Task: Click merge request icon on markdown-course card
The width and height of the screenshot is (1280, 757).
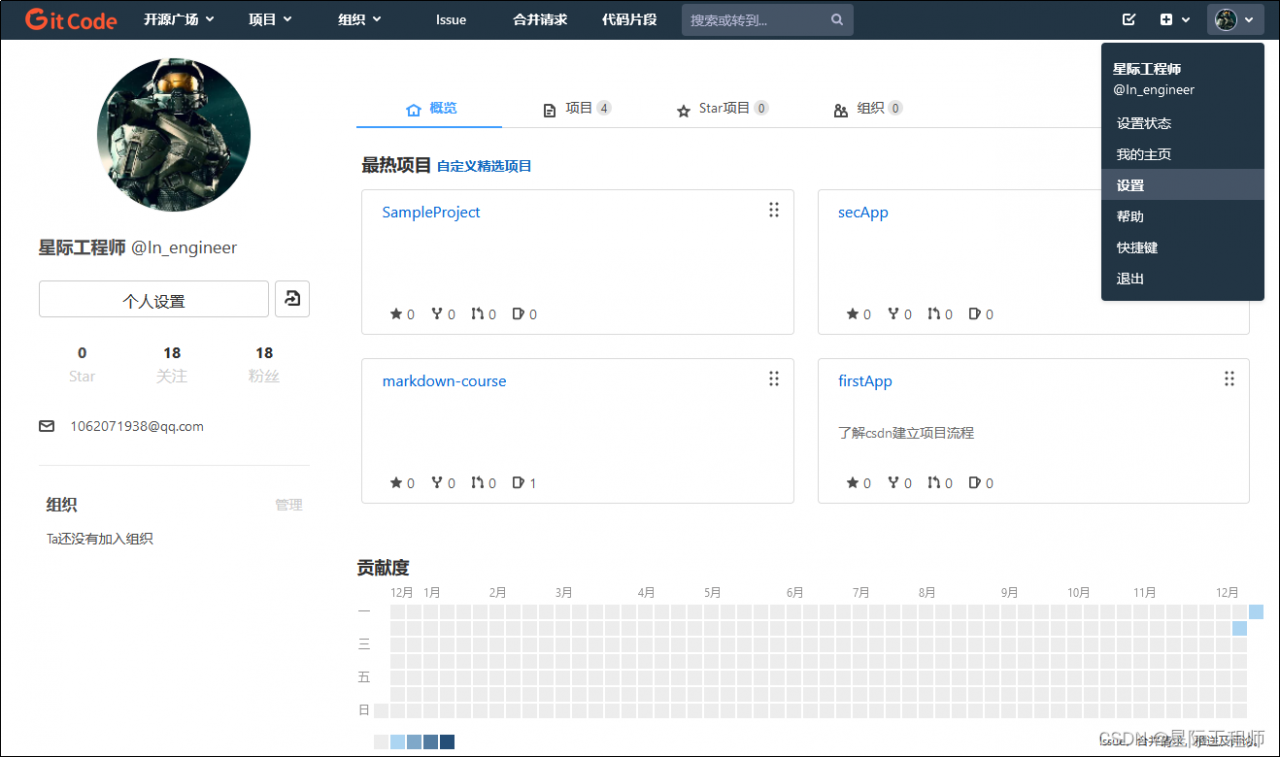Action: [x=478, y=483]
